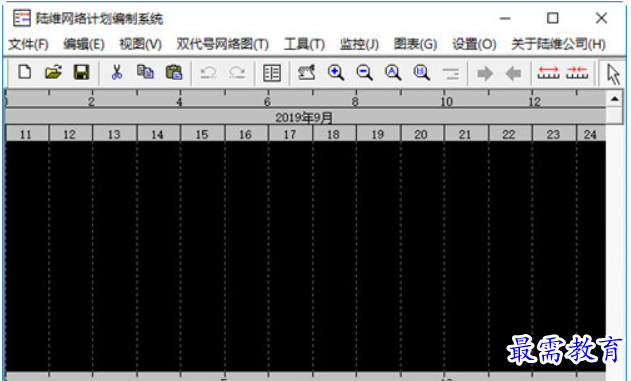Select day 21 column header
Image resolution: width=631 pixels, height=381 pixels.
tap(465, 134)
